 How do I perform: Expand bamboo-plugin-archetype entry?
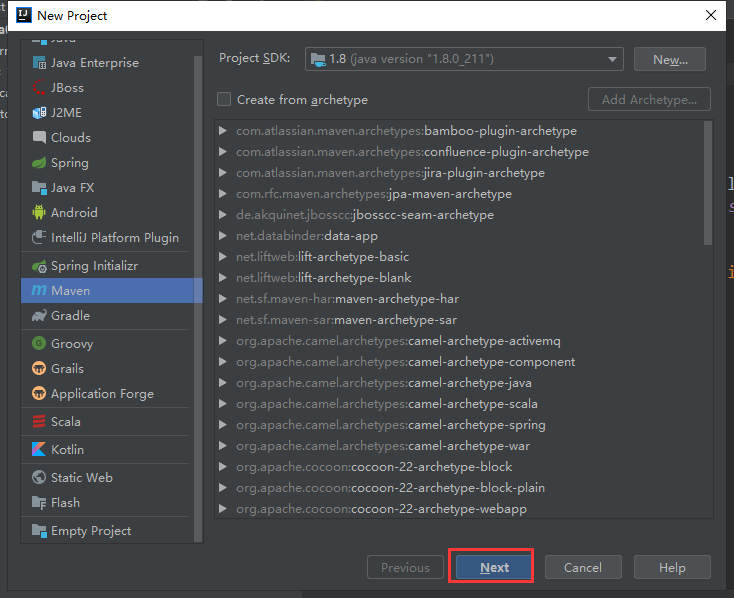tap(223, 131)
